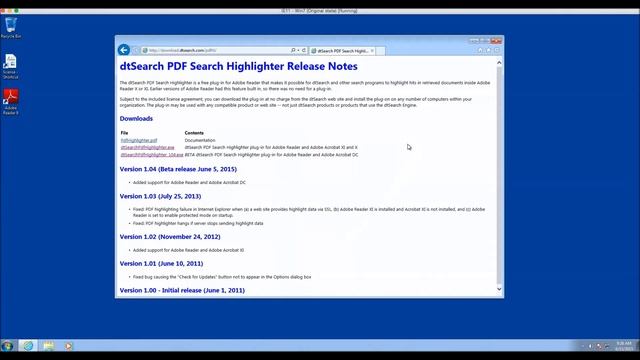The height and width of the screenshot is (360, 640).
Task: Click the 'Documentation' contents cell
Action: (x=200, y=140)
